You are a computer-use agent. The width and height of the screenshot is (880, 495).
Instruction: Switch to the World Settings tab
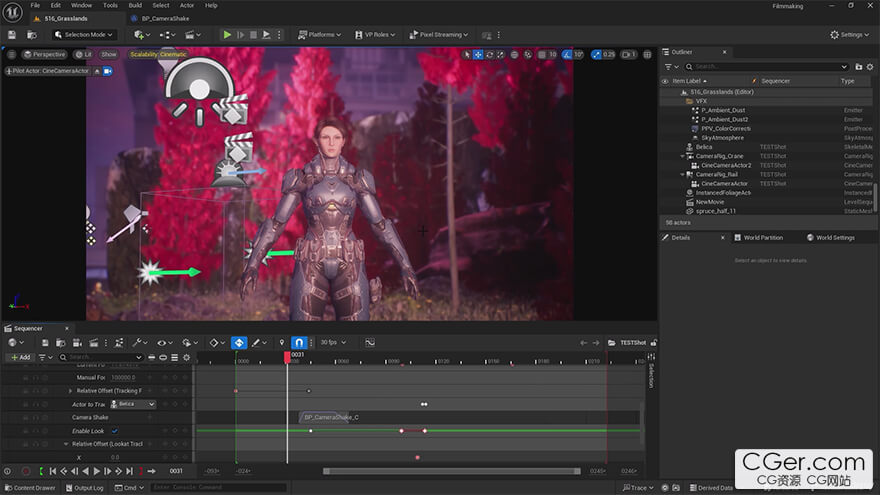pos(831,237)
